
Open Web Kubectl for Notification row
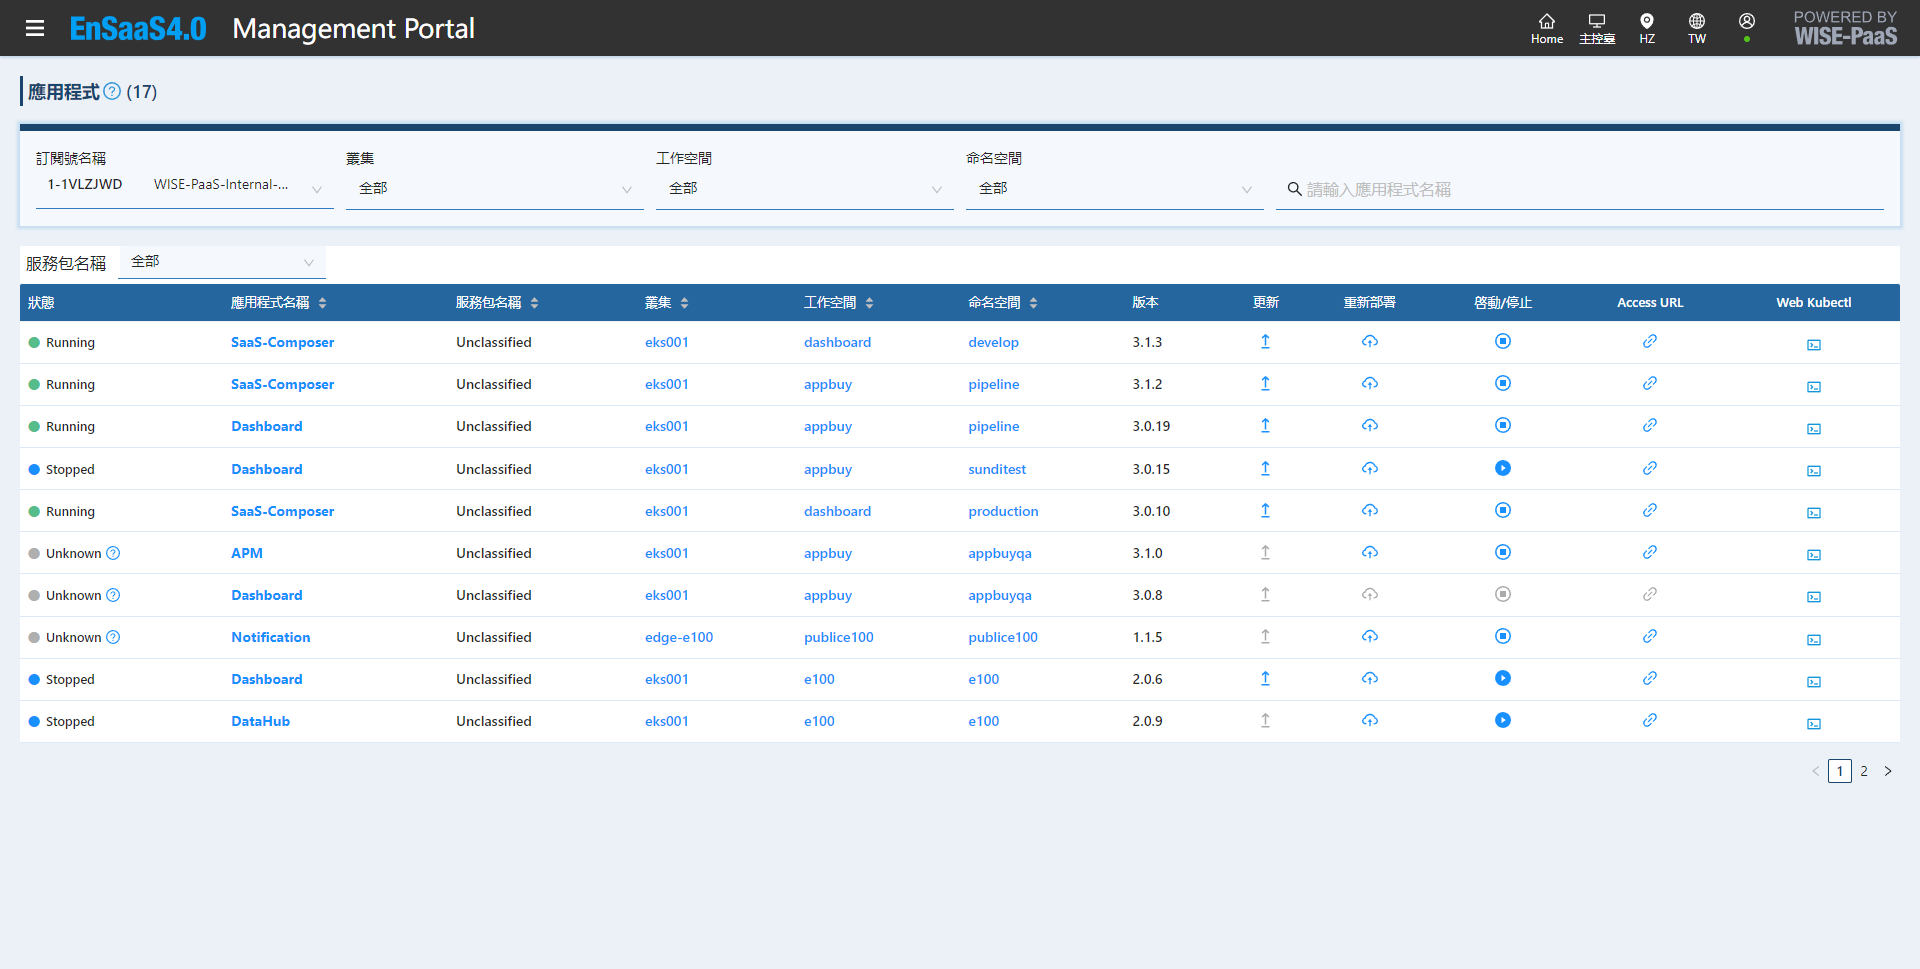click(1814, 640)
